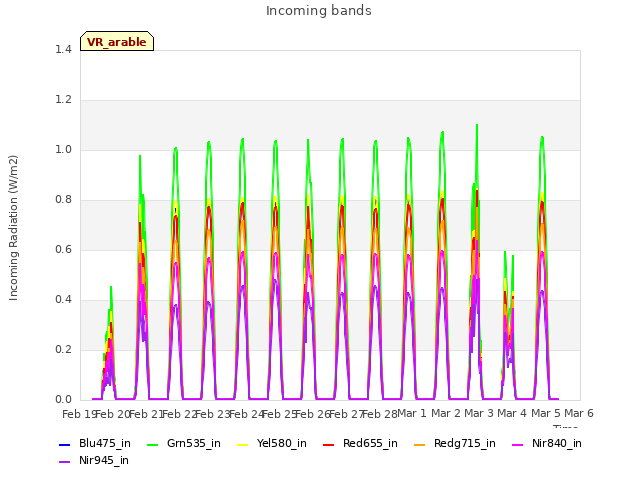
Task: Select the Blu475_in legend label
Action: click(x=105, y=443)
